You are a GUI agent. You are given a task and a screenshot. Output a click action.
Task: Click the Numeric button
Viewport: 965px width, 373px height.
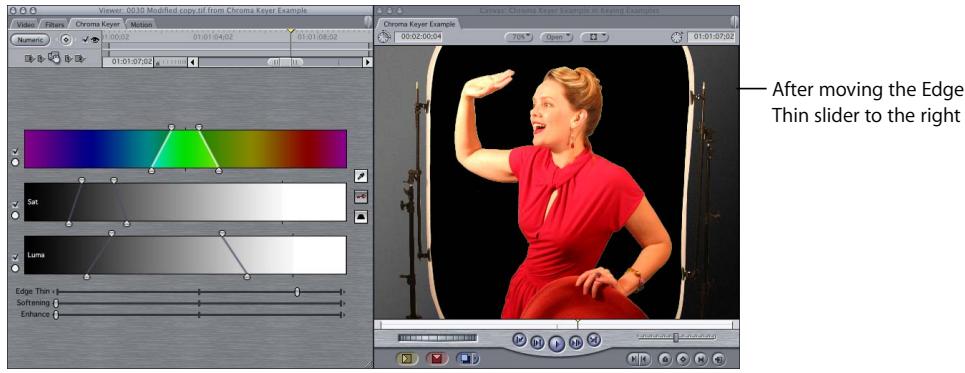tap(30, 39)
